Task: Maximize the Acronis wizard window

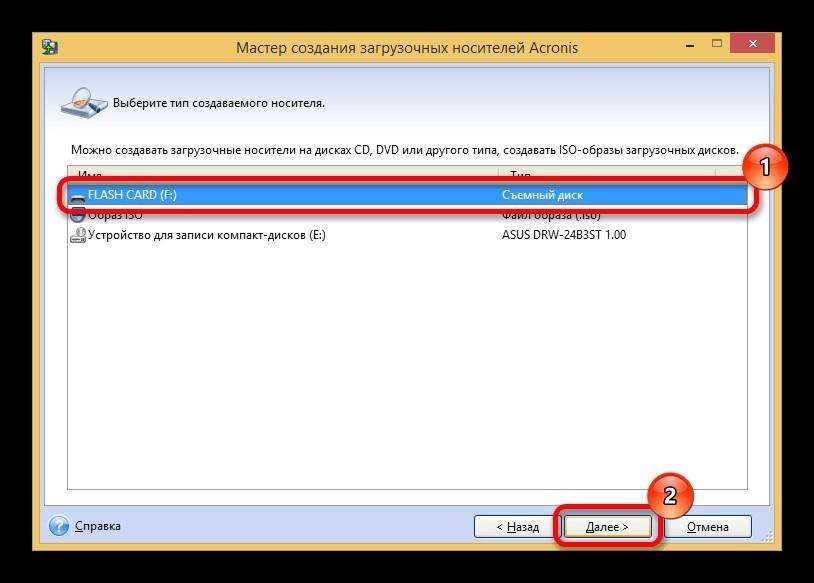Action: 717,44
